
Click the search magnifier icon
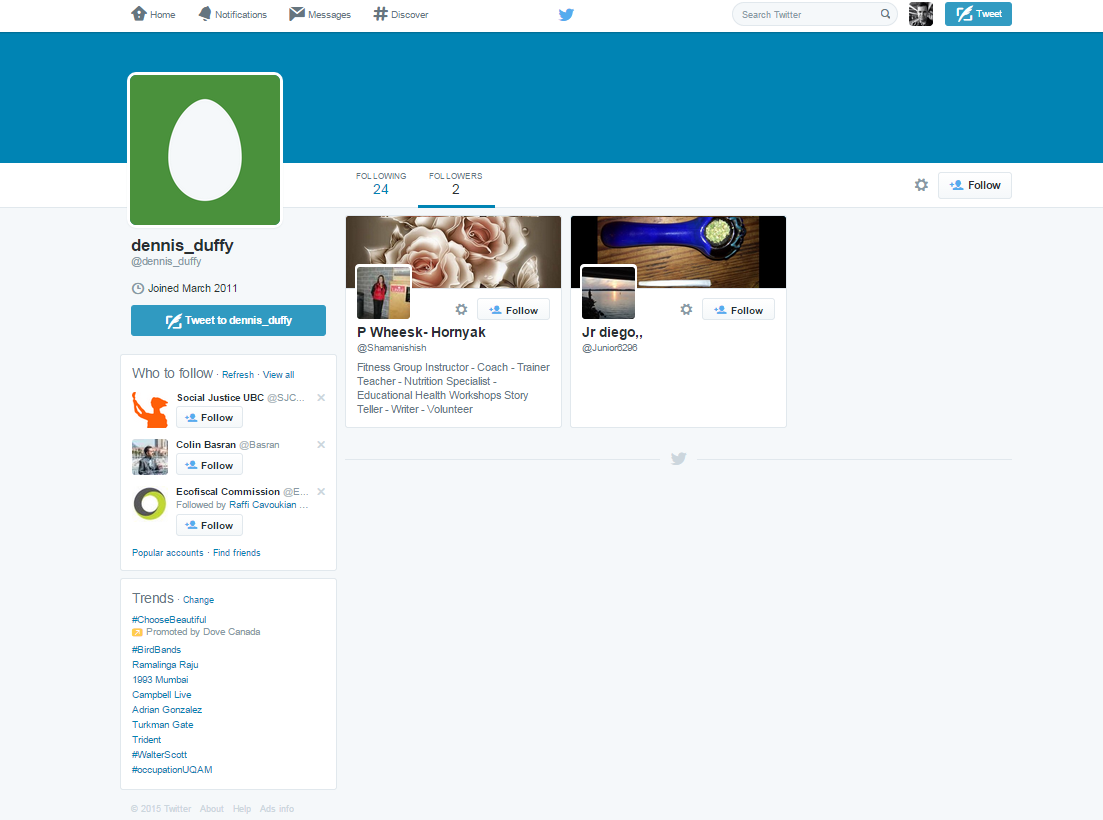coord(885,14)
